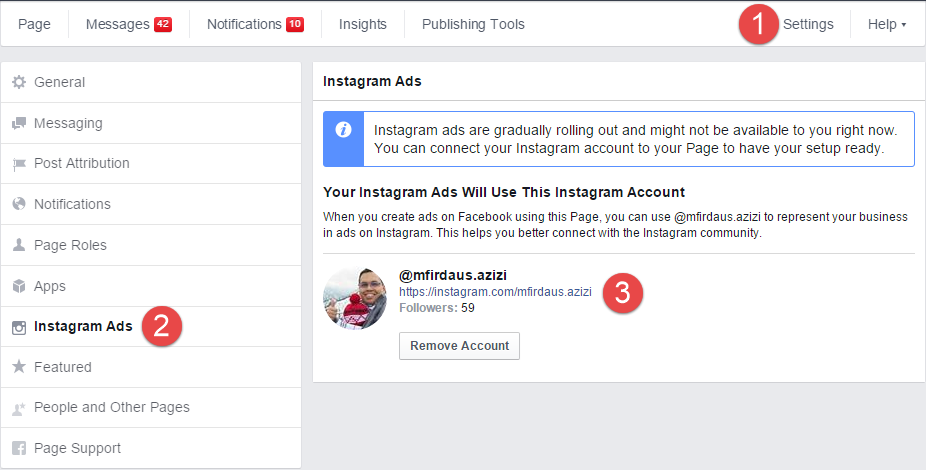Click the red 42 Messages badge

click(162, 24)
